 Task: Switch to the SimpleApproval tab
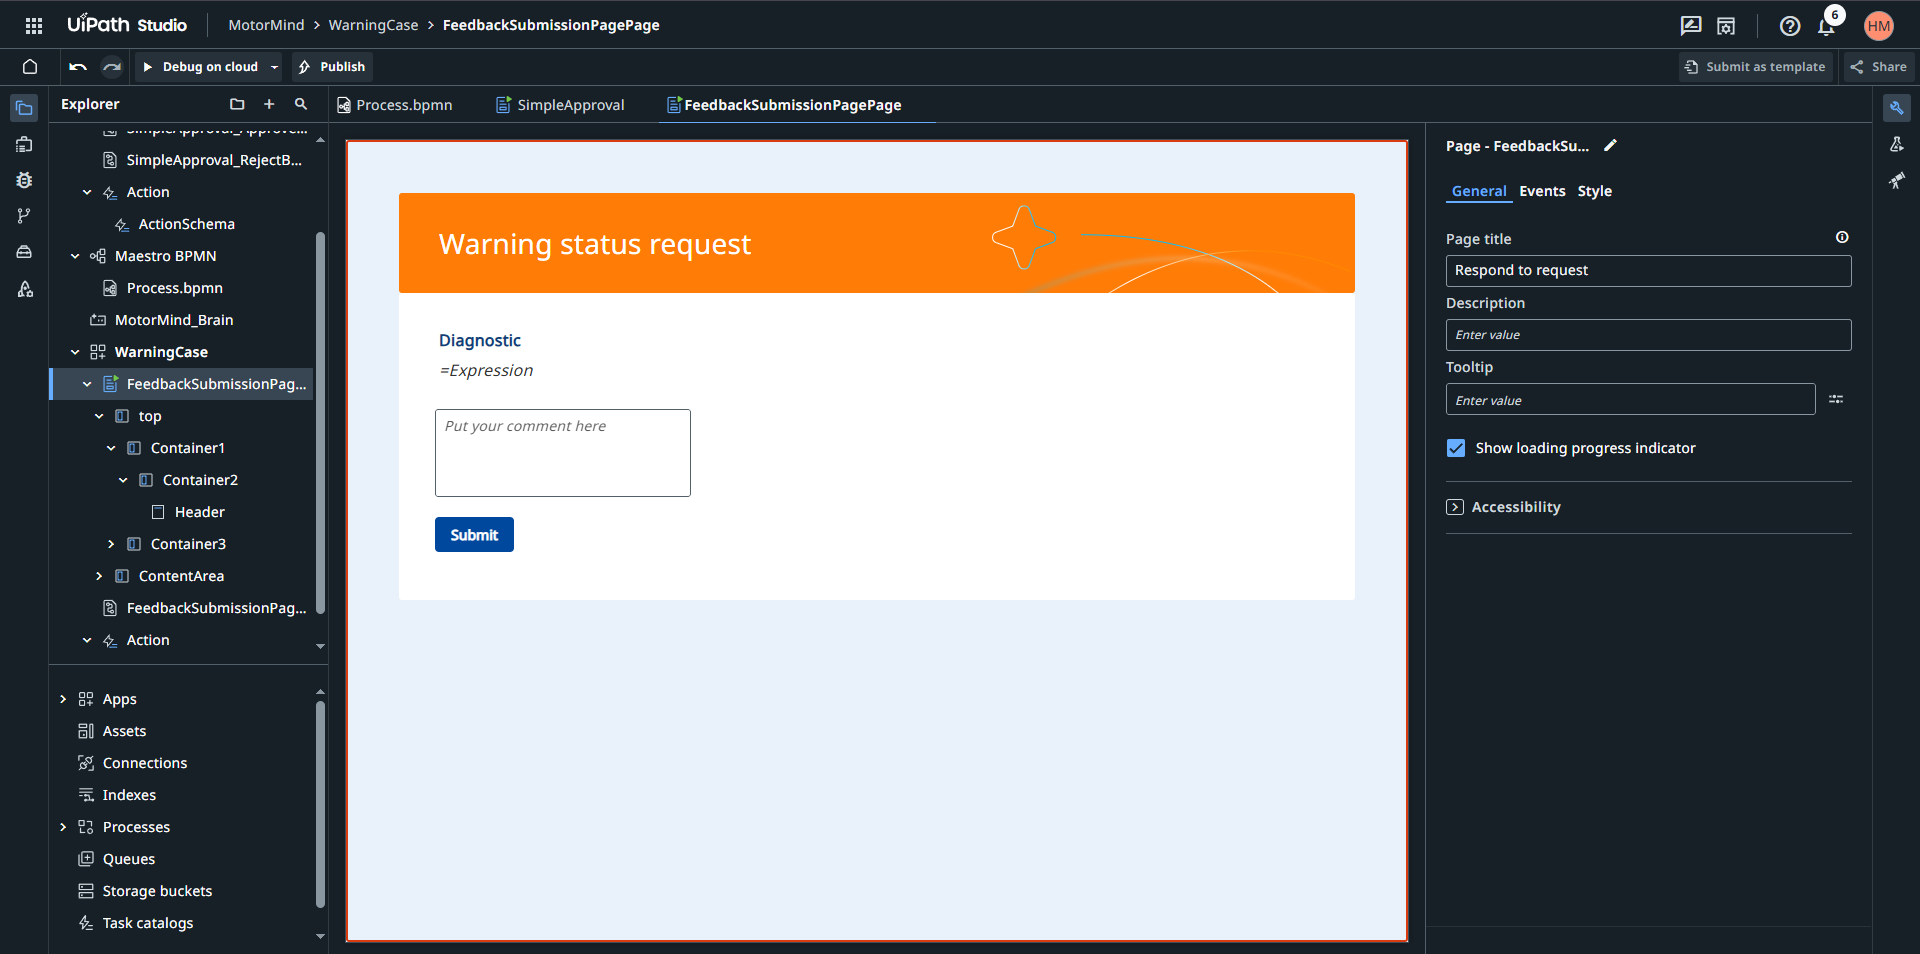tap(560, 105)
